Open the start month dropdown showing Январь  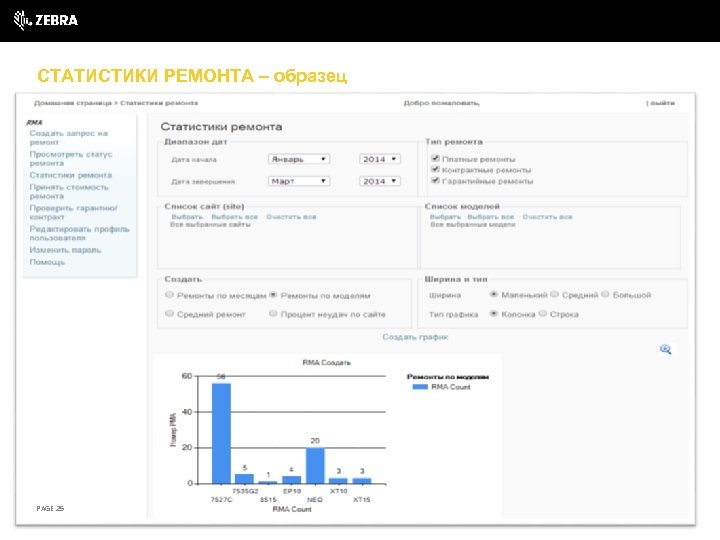(x=299, y=159)
